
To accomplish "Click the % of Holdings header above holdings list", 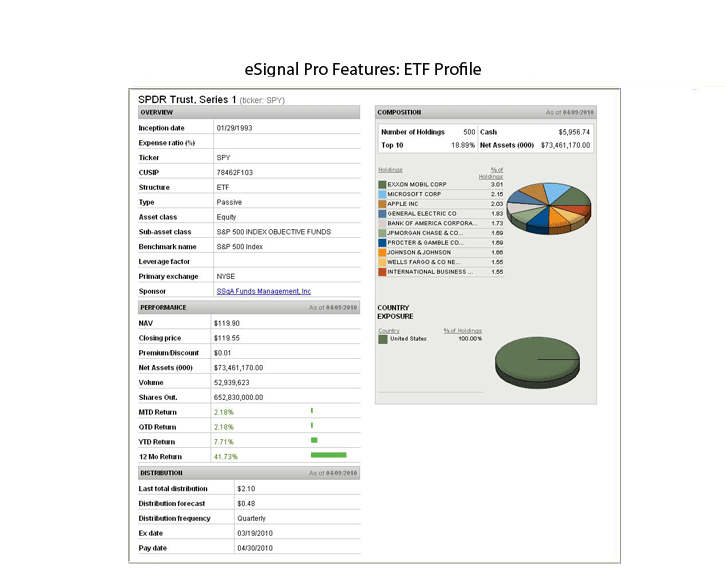I will coord(491,173).
